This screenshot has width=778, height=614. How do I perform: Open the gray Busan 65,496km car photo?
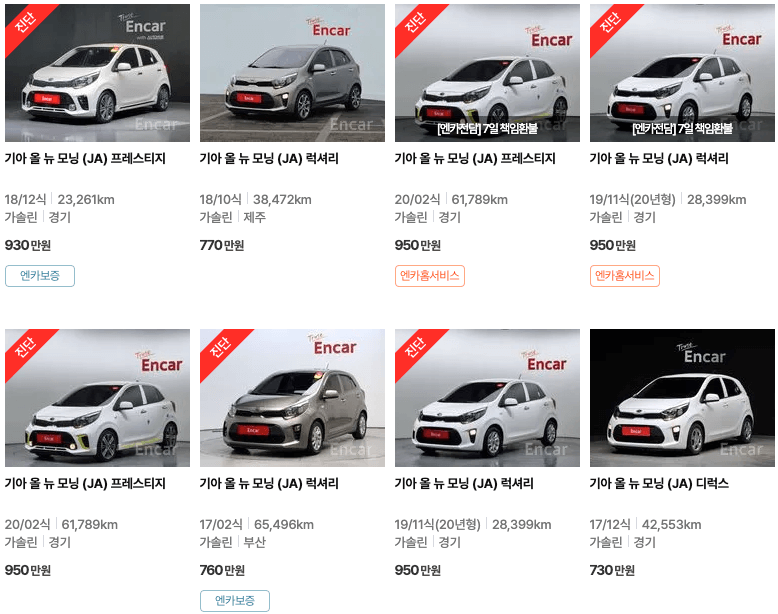pyautogui.click(x=292, y=398)
